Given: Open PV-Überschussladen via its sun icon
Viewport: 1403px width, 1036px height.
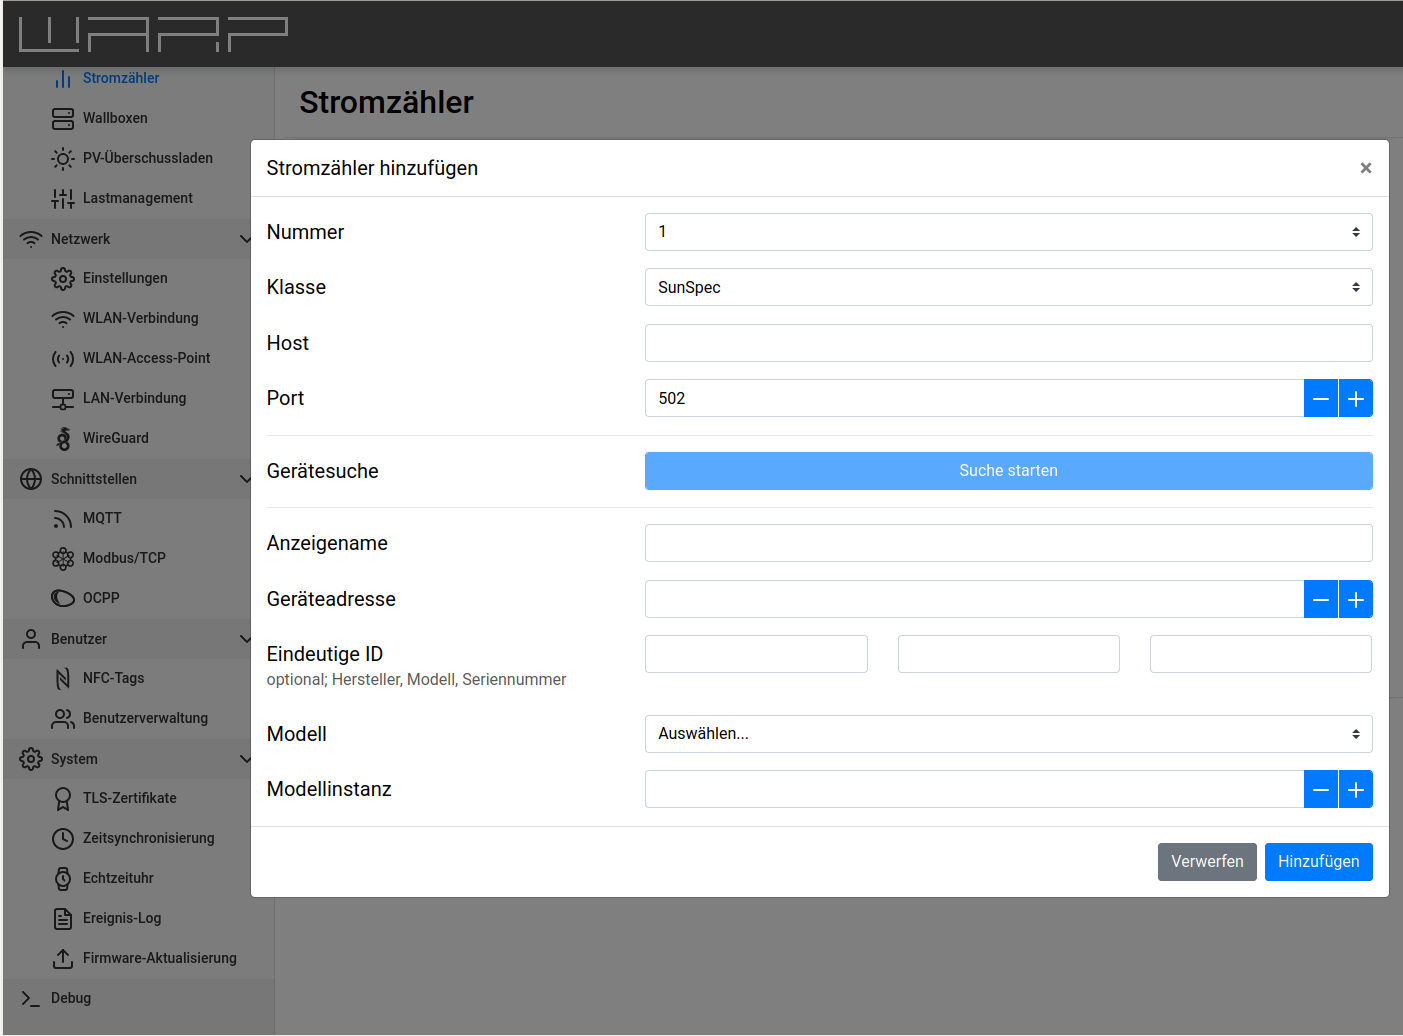Looking at the screenshot, I should pyautogui.click(x=62, y=159).
